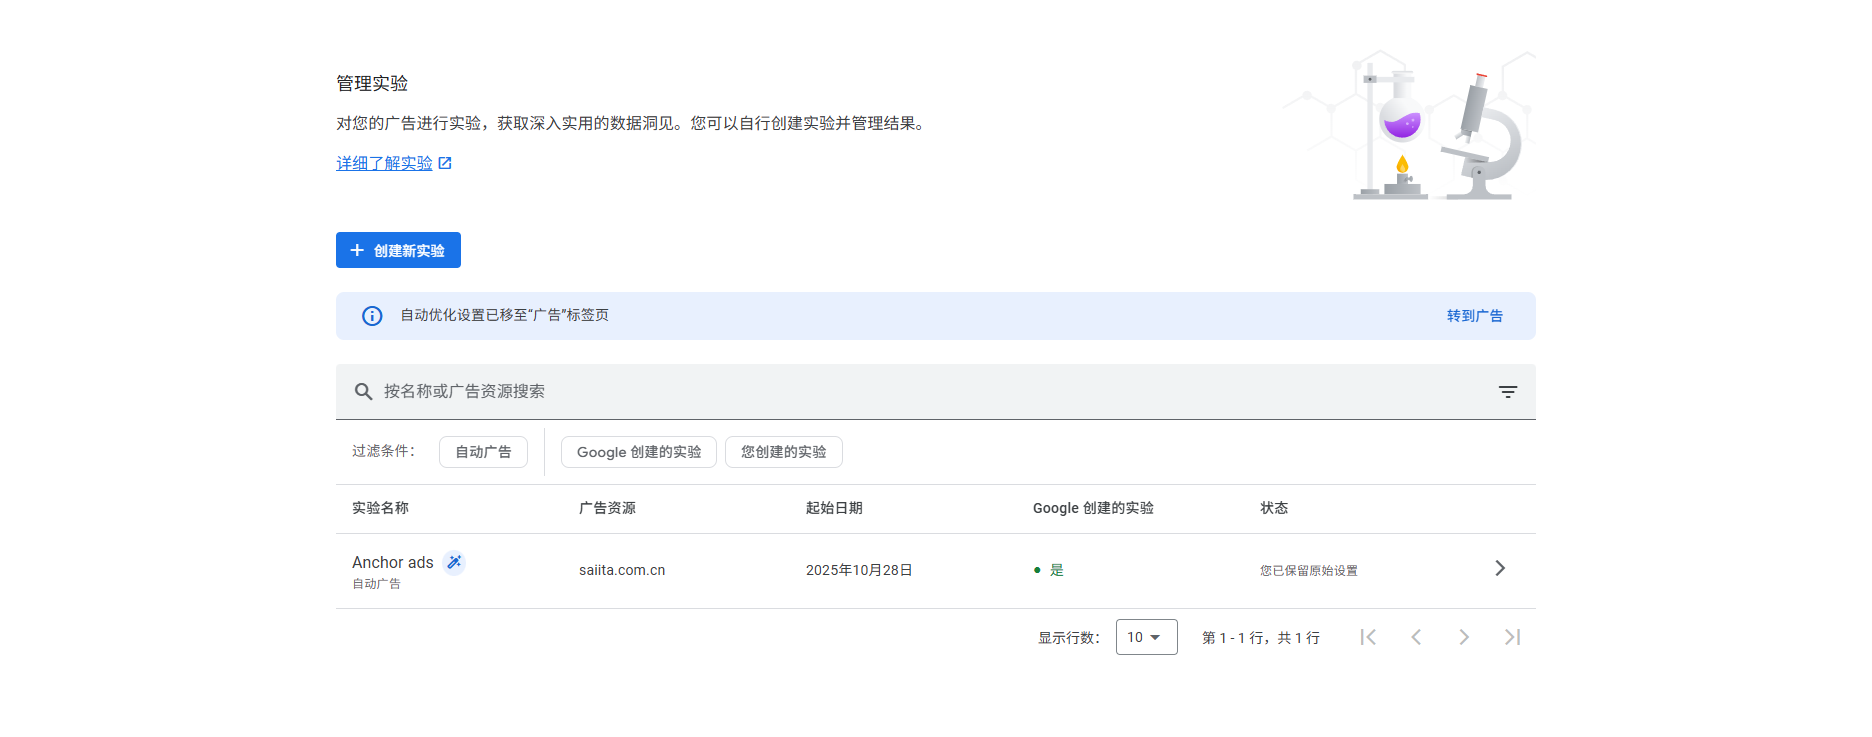Image resolution: width=1872 pixels, height=737 pixels.
Task: Click the magic wand icon beside Anchor ads
Action: (x=454, y=563)
